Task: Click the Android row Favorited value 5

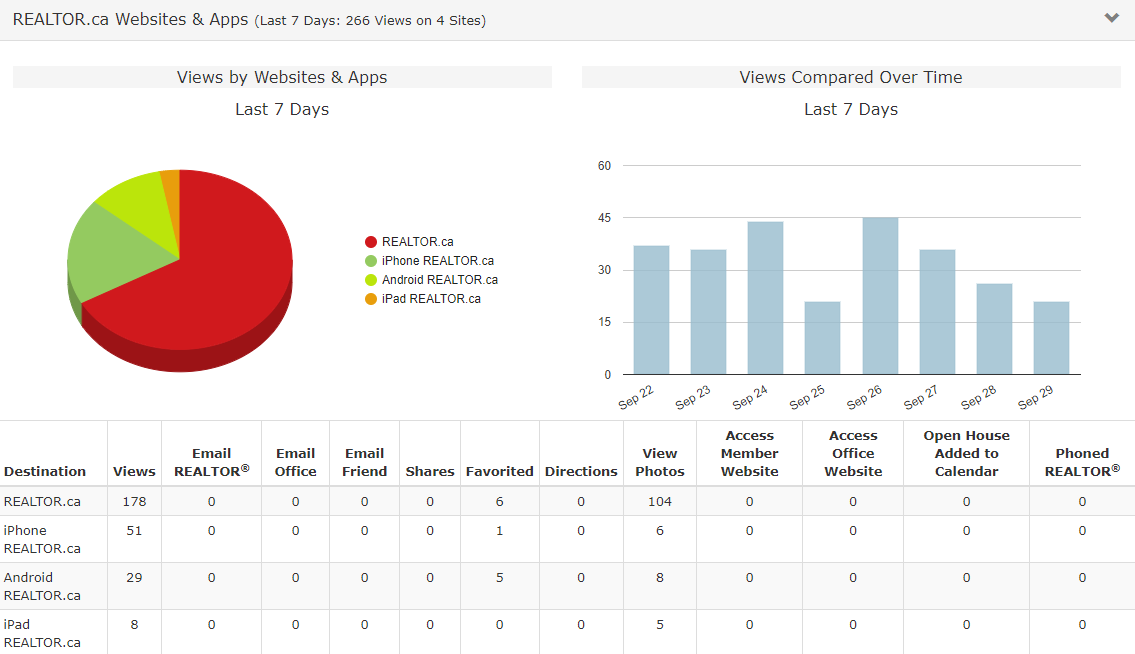Action: (499, 577)
